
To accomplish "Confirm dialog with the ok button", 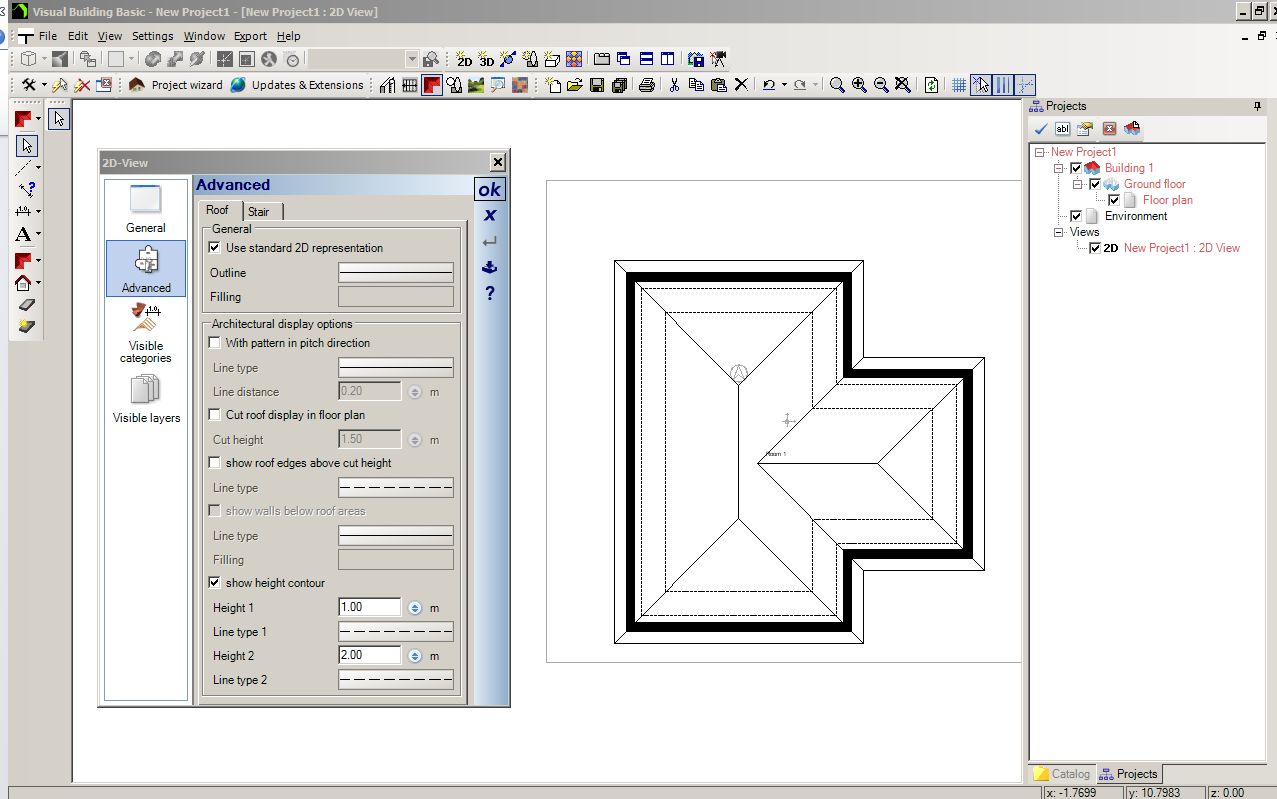I will tap(489, 189).
